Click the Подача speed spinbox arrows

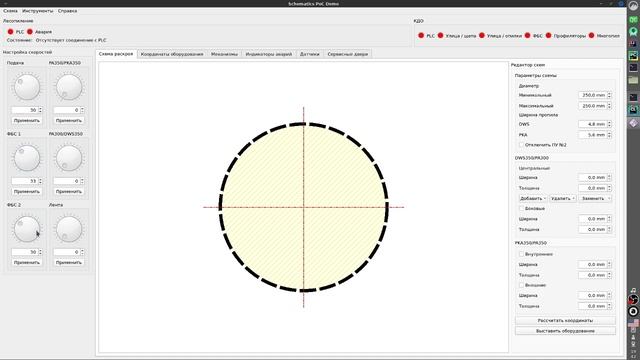point(40,110)
